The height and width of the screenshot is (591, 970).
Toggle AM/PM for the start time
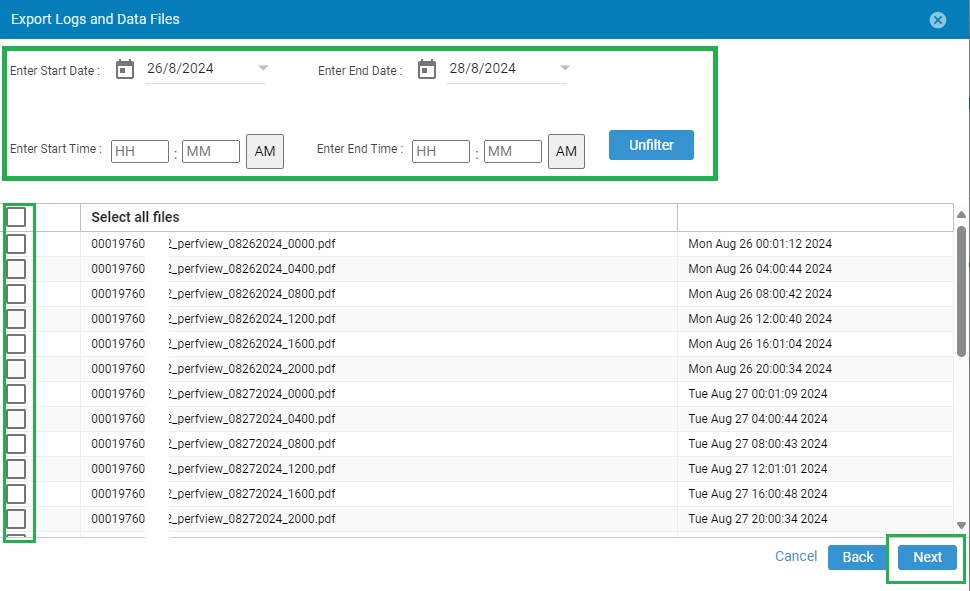coord(264,151)
